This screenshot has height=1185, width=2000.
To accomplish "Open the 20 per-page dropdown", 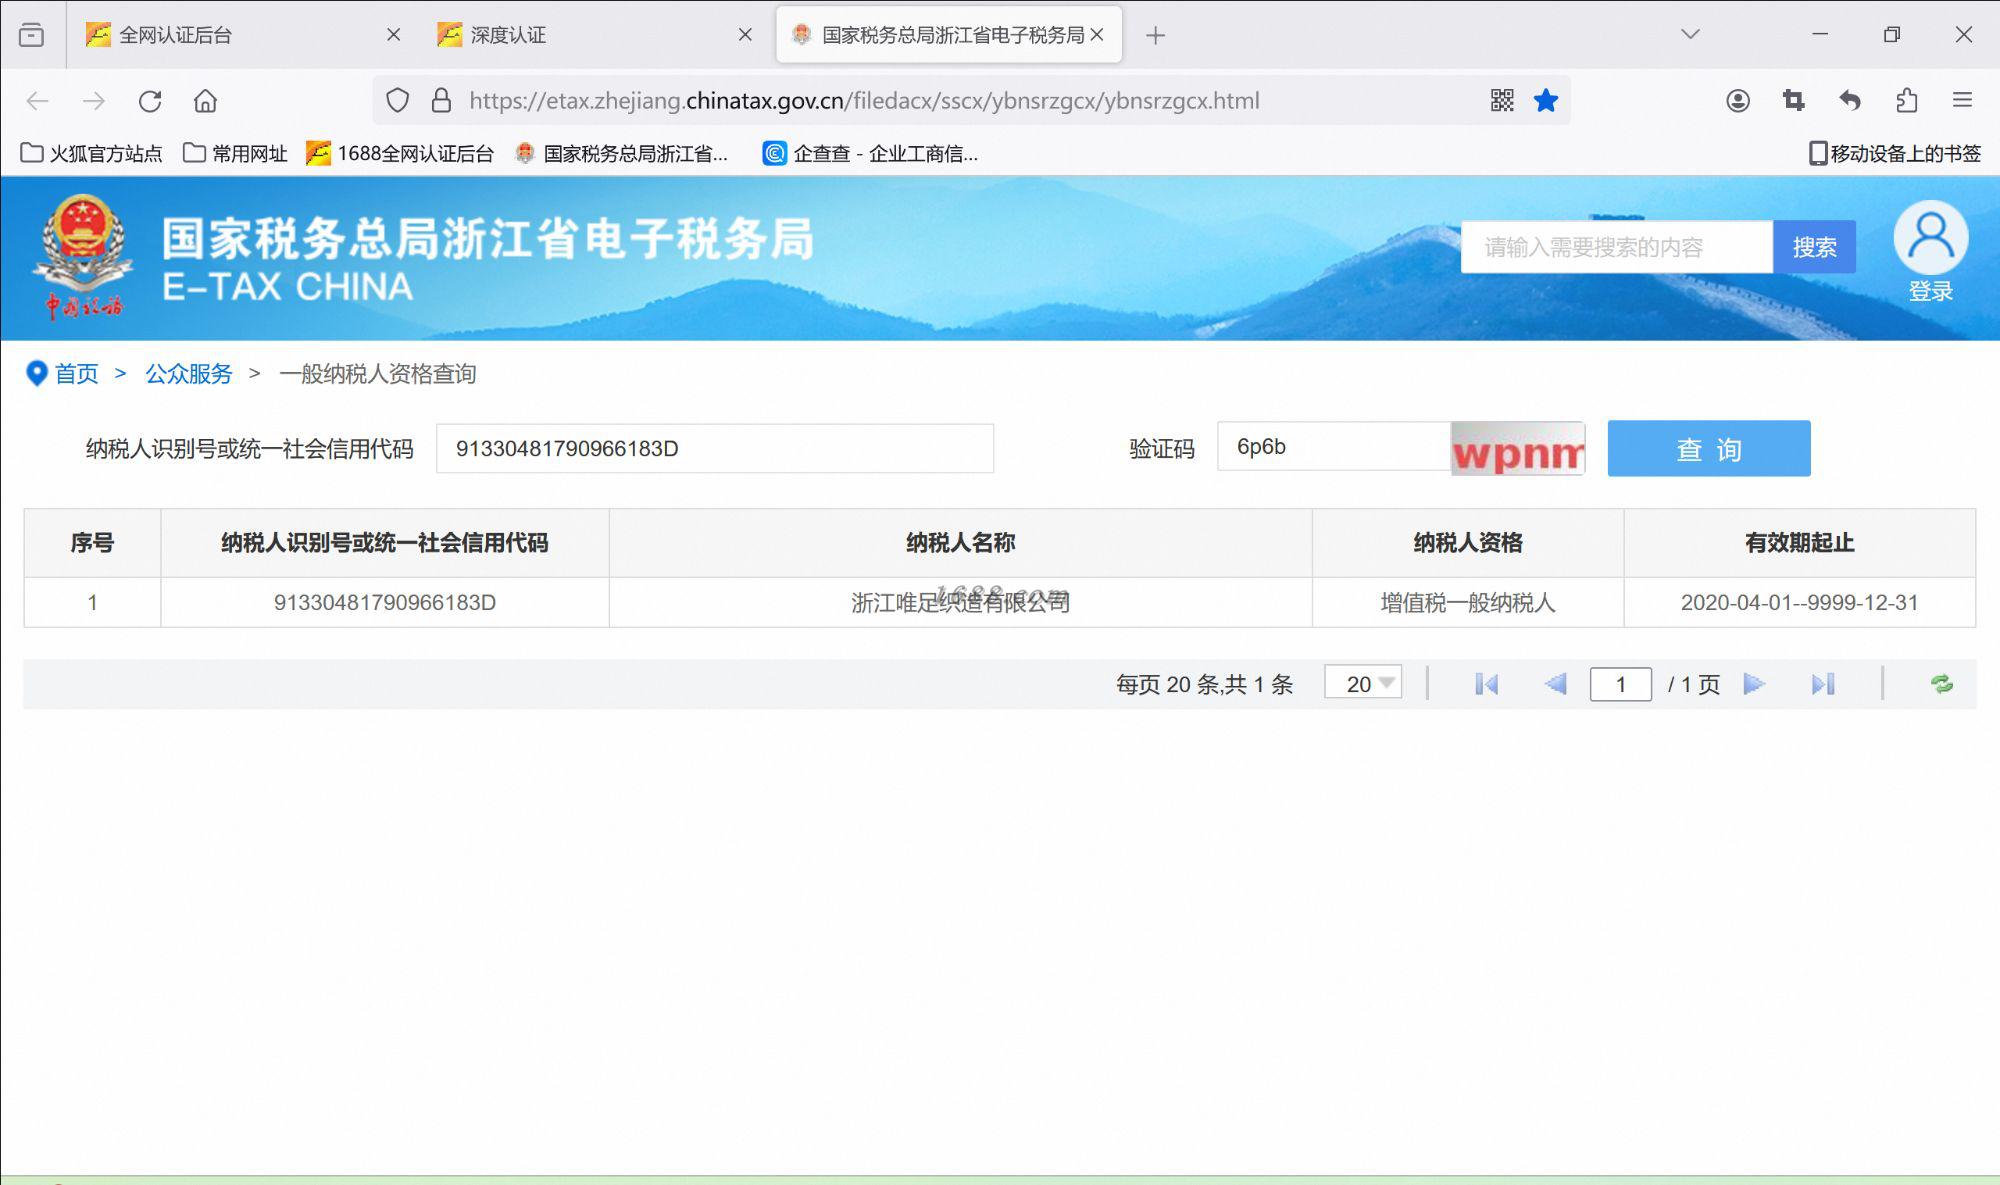I will point(1363,684).
